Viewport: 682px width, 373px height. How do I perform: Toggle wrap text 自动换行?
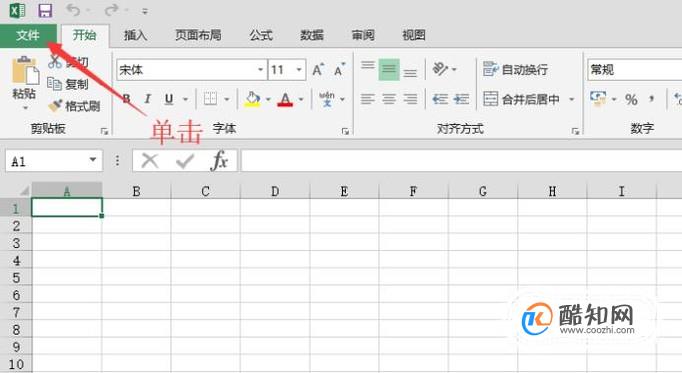[x=515, y=70]
